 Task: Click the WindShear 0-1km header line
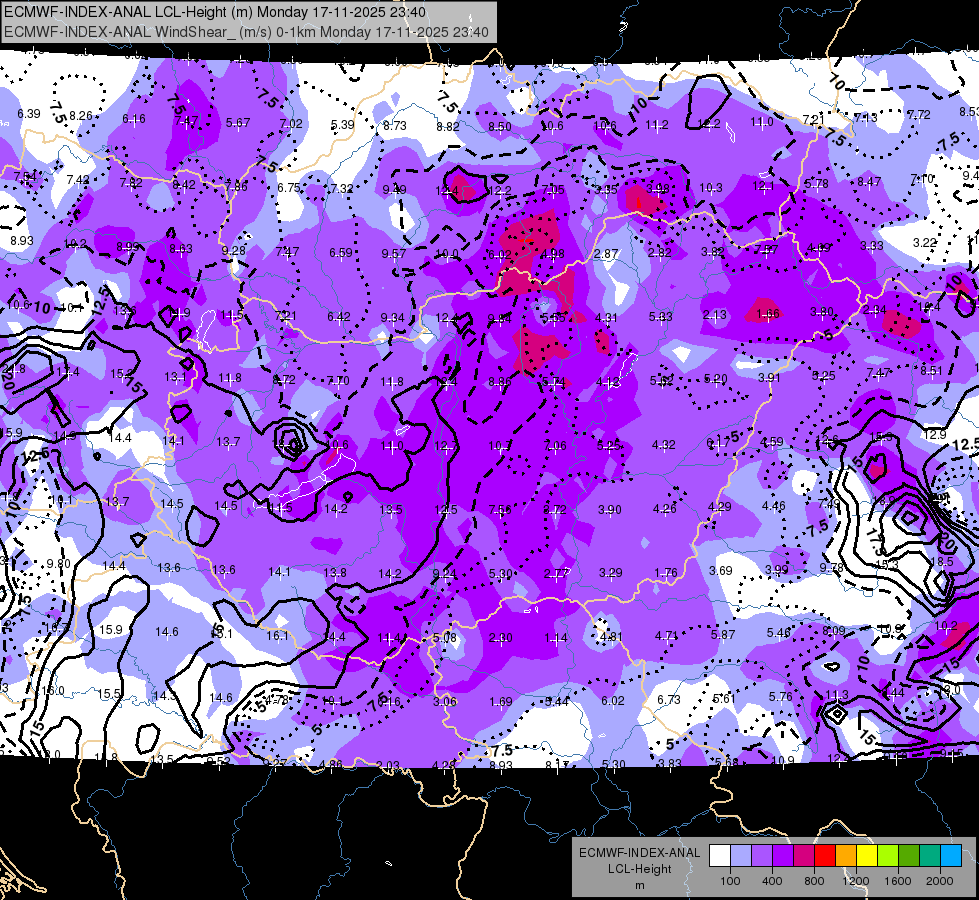247,32
